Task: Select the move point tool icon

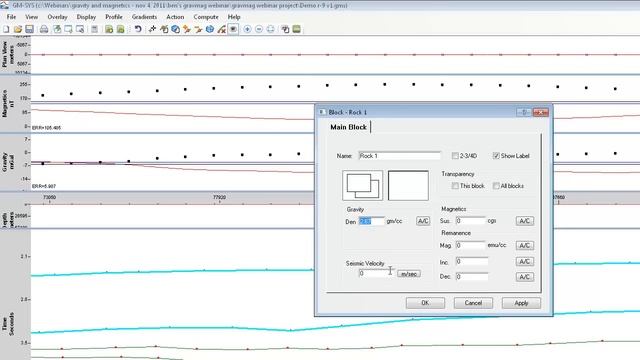Action: pyautogui.click(x=152, y=29)
